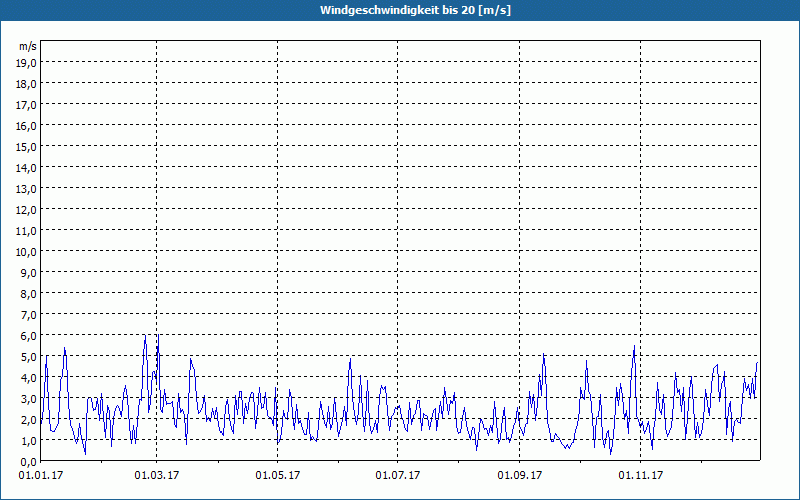
Task: Click the 01.11.17 date on x-axis
Action: (x=639, y=476)
